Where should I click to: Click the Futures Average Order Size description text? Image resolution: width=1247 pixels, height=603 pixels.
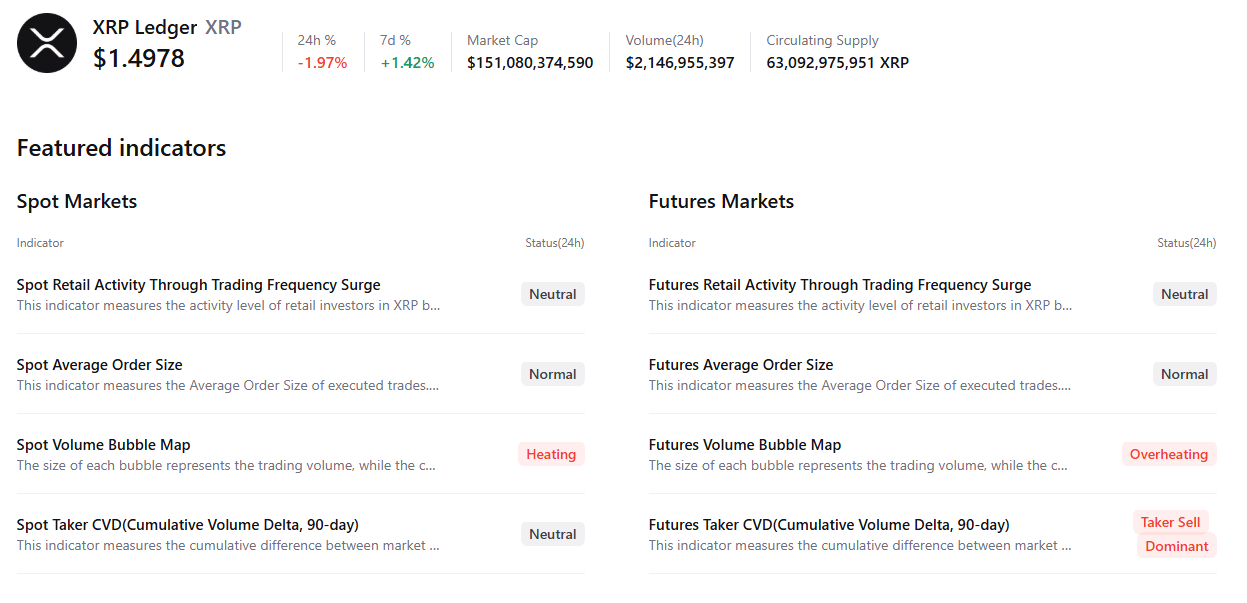(x=860, y=385)
